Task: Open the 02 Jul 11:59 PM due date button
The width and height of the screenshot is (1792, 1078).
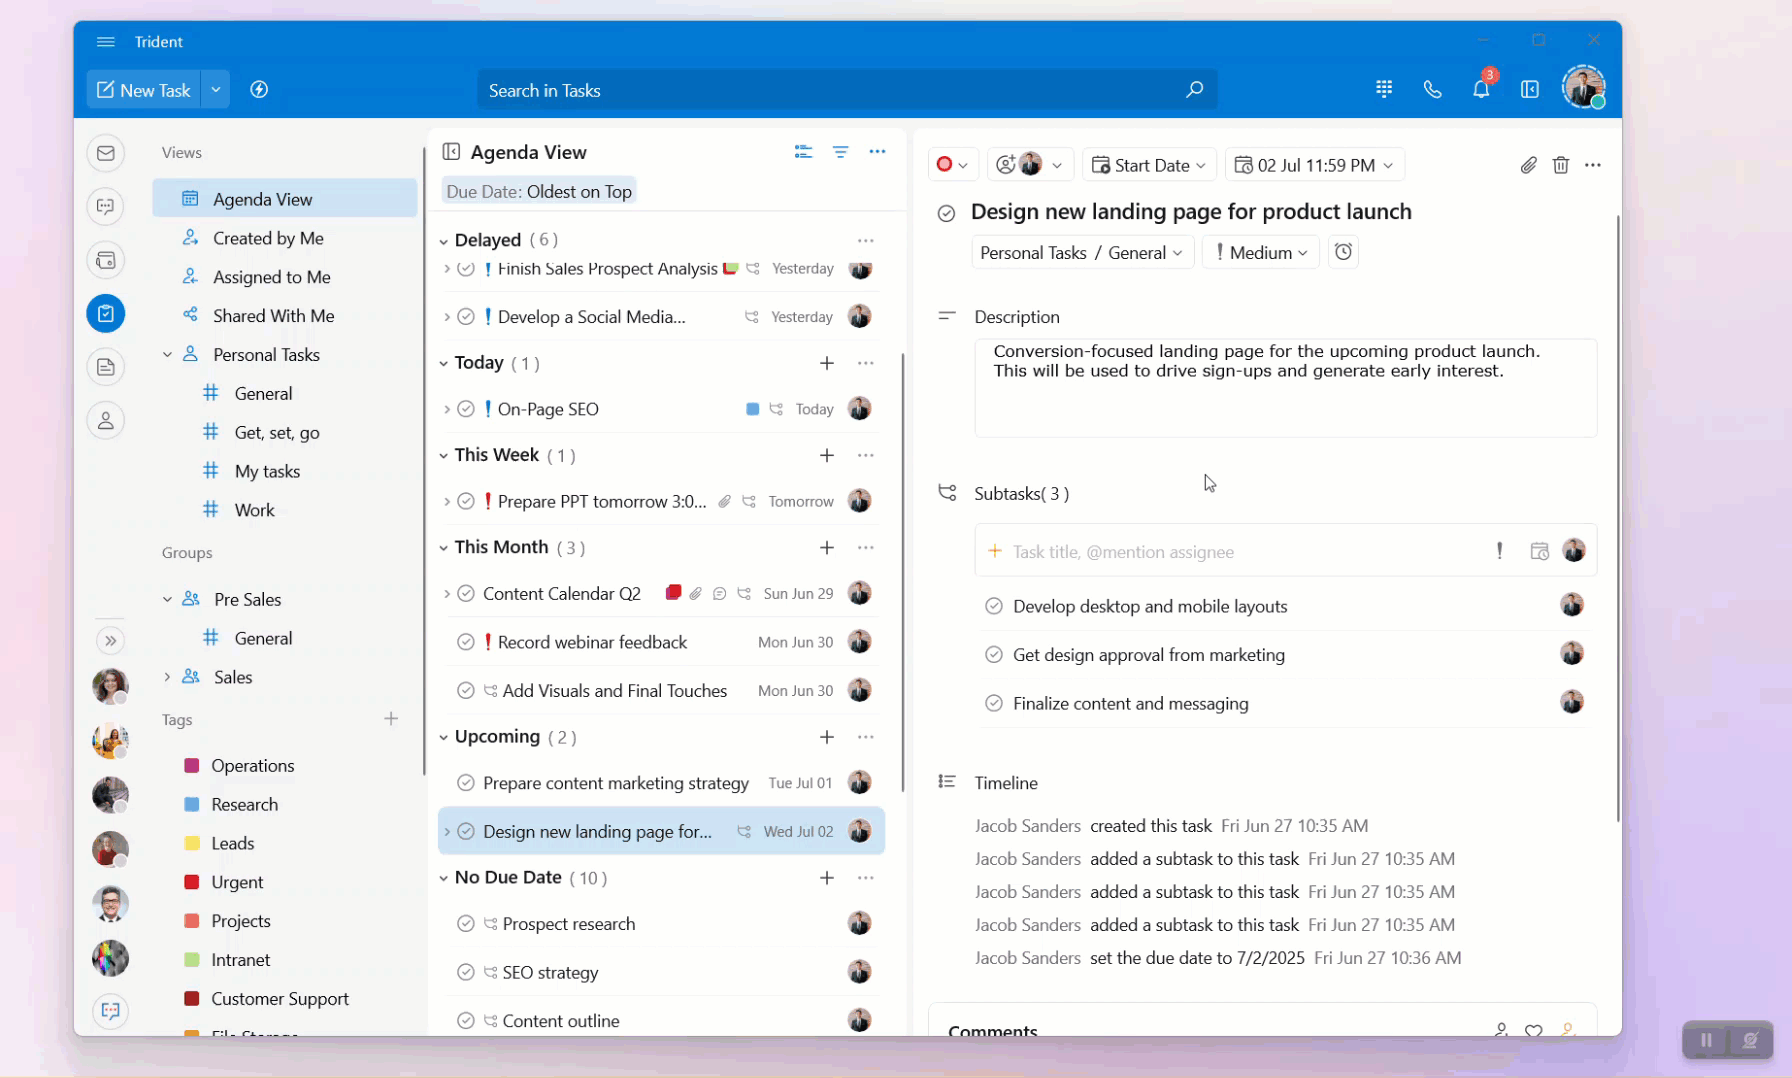Action: [1314, 165]
